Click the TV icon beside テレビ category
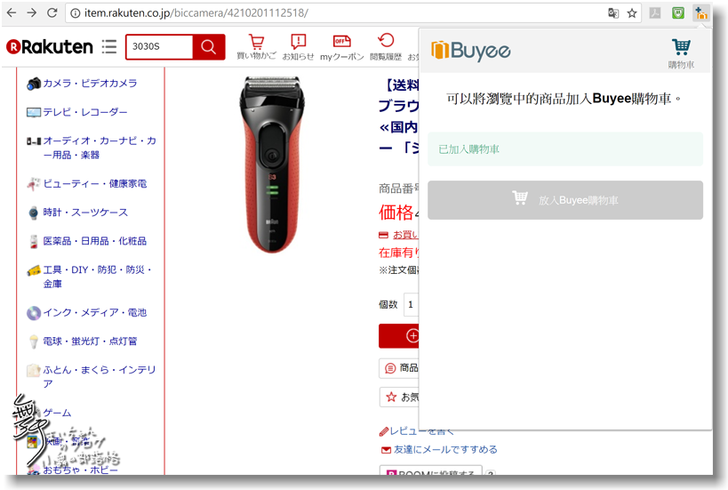The image size is (728, 490). point(33,112)
